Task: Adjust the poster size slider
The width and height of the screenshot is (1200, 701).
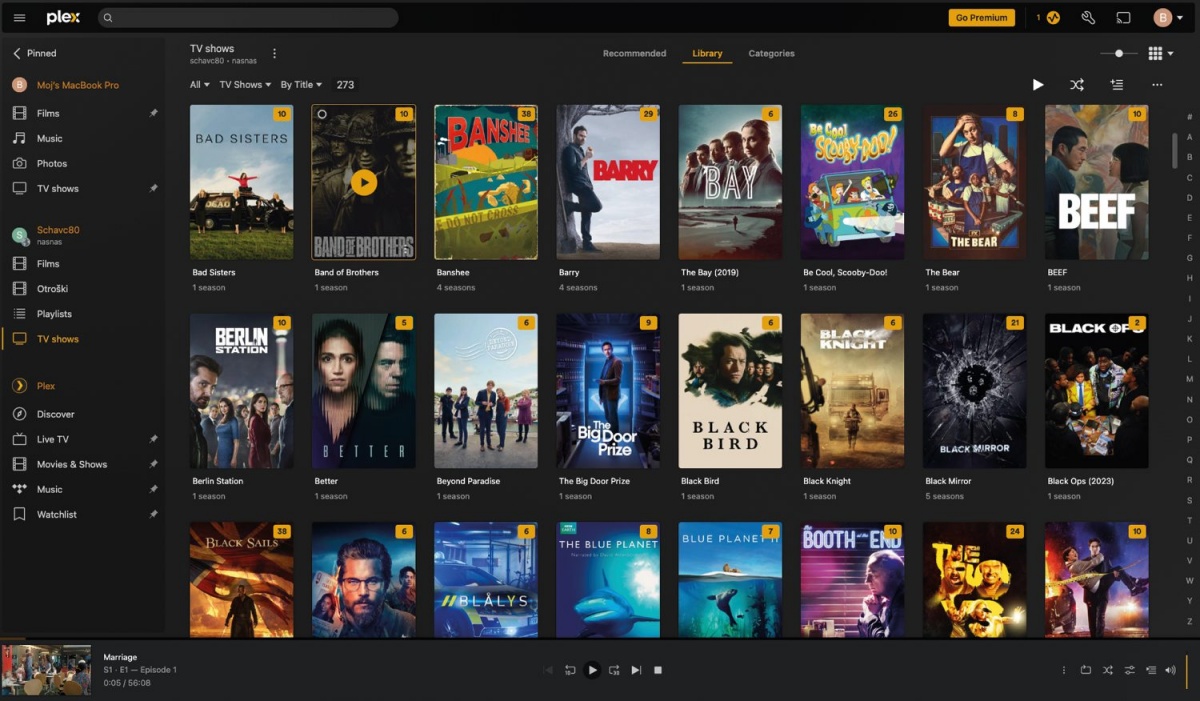Action: (1119, 53)
